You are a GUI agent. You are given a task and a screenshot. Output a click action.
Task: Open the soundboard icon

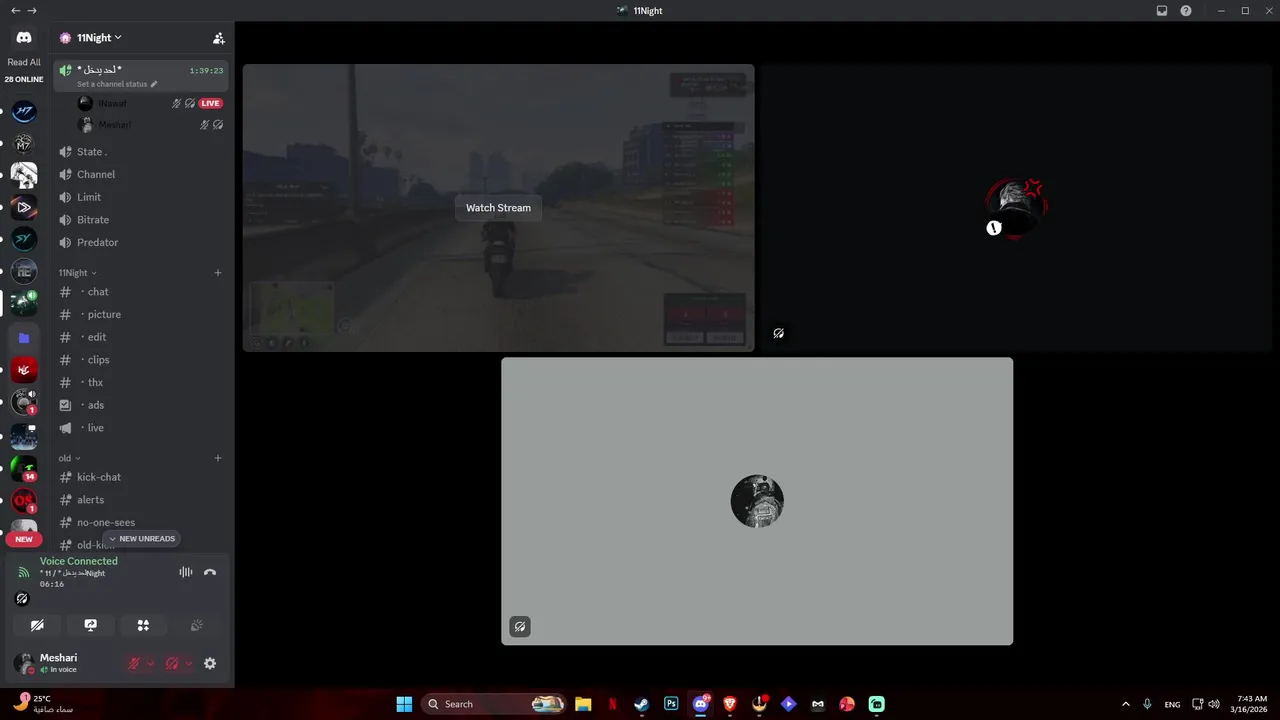pyautogui.click(x=197, y=625)
